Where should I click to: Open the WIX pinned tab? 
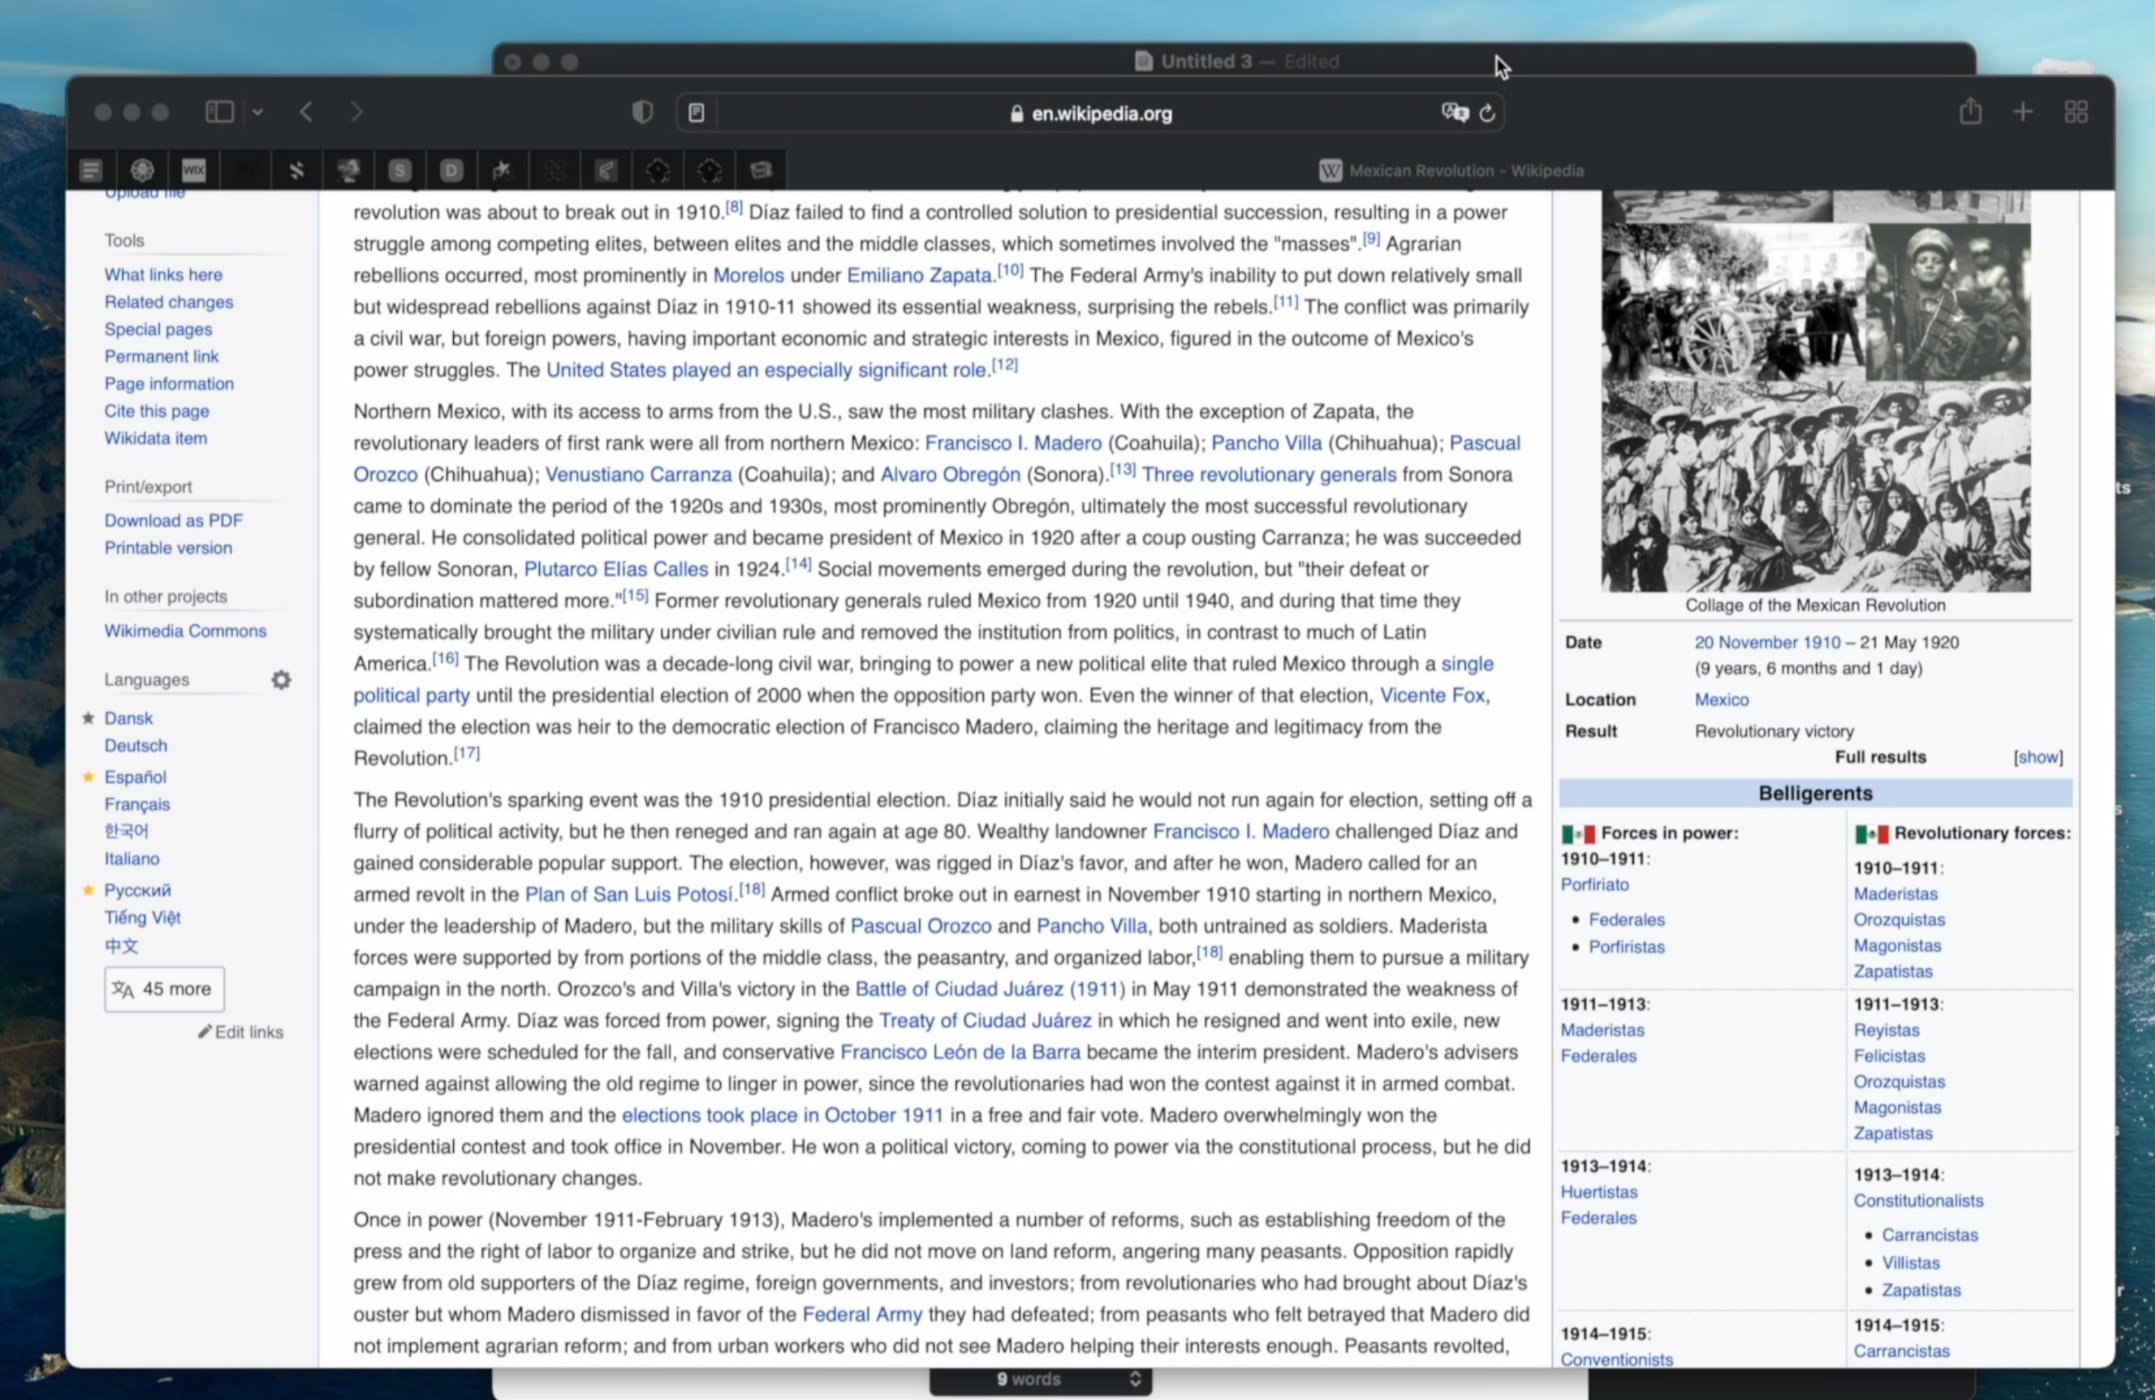point(194,170)
